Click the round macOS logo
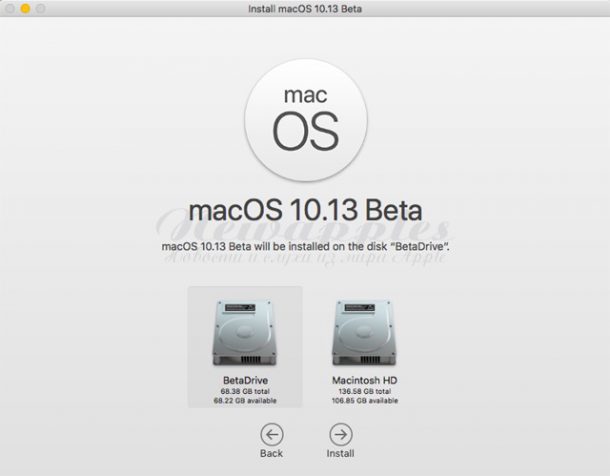610x476 pixels. pos(305,118)
